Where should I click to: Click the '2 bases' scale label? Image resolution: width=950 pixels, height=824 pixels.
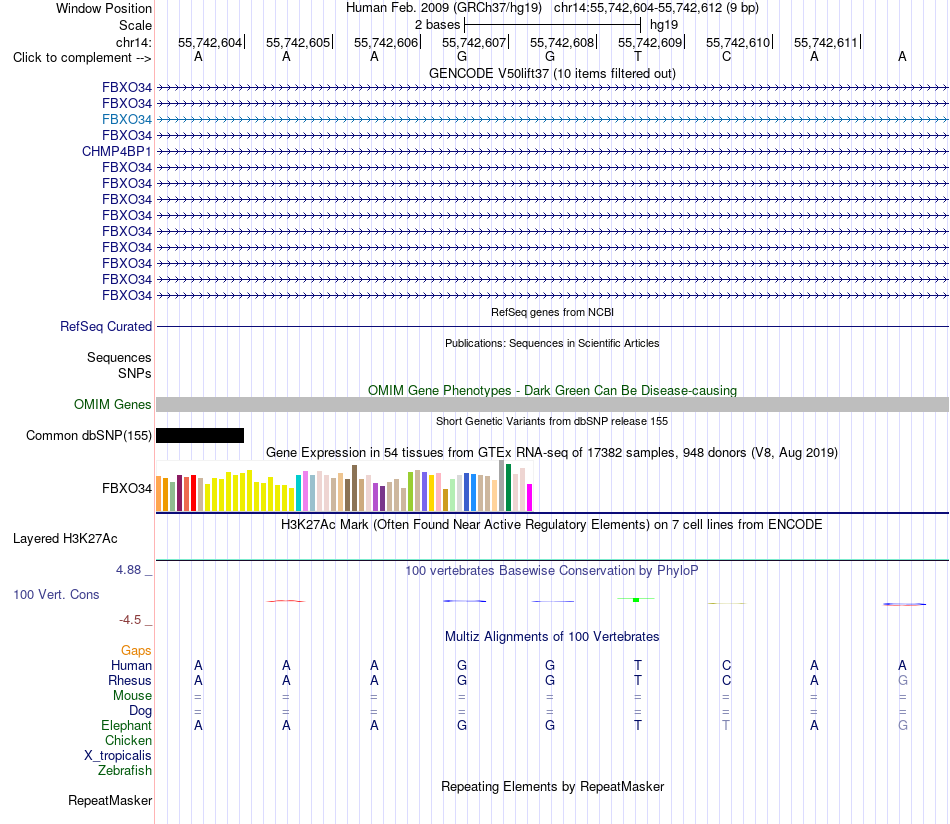pos(437,25)
